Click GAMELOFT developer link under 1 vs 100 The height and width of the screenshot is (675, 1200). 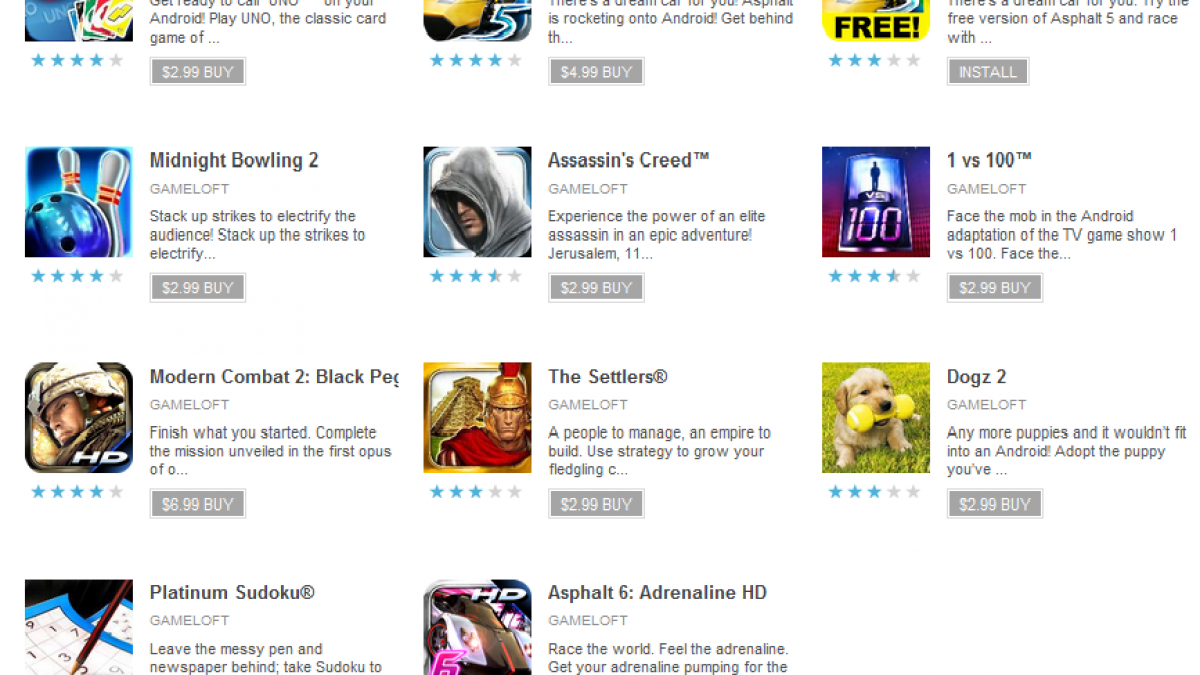986,189
